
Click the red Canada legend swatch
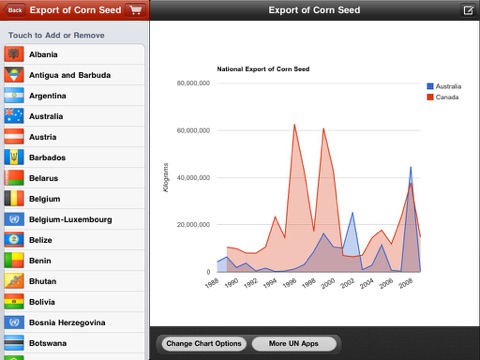click(x=430, y=97)
